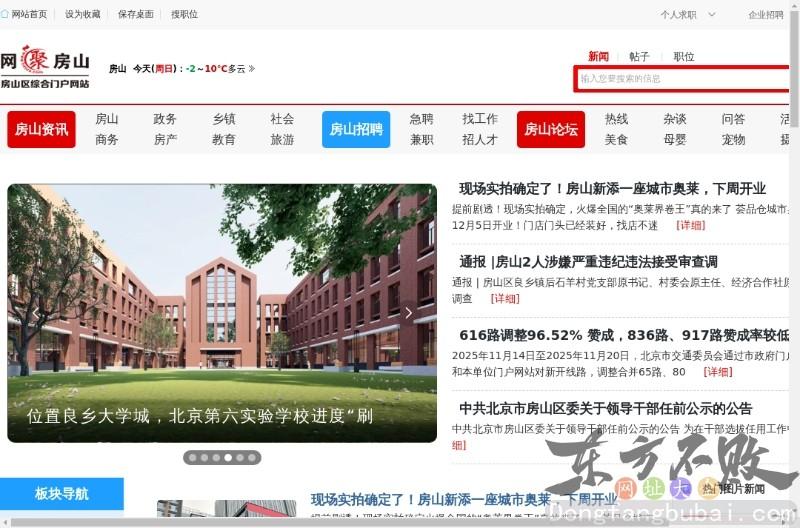Screen dimensions: 800x528
Task: Click 设为收藏 link
Action: (x=83, y=14)
